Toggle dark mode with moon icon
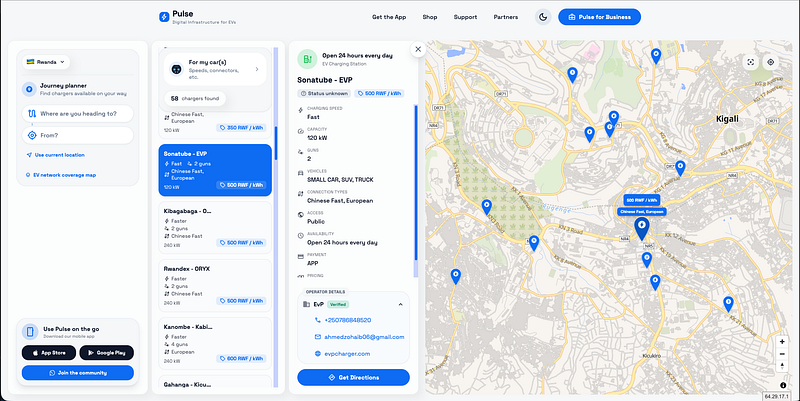This screenshot has width=800, height=401. coord(543,17)
